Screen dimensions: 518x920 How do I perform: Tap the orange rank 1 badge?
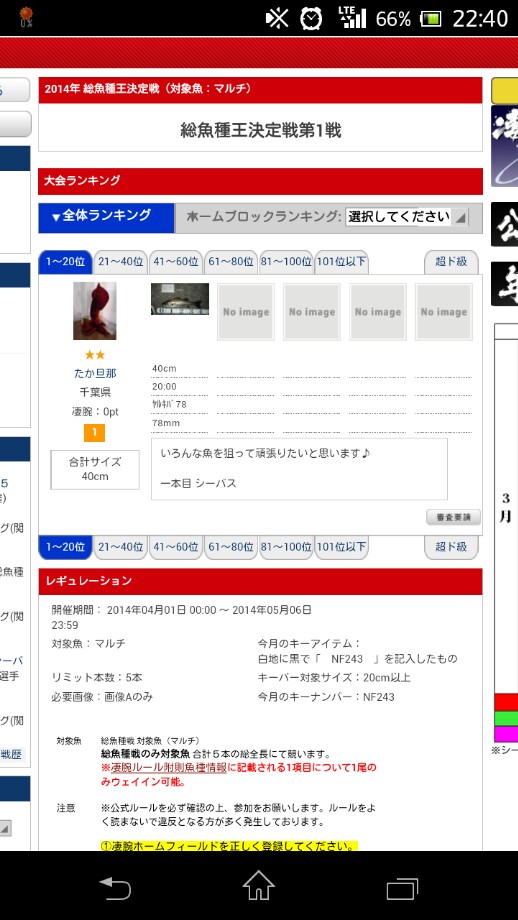[94, 433]
